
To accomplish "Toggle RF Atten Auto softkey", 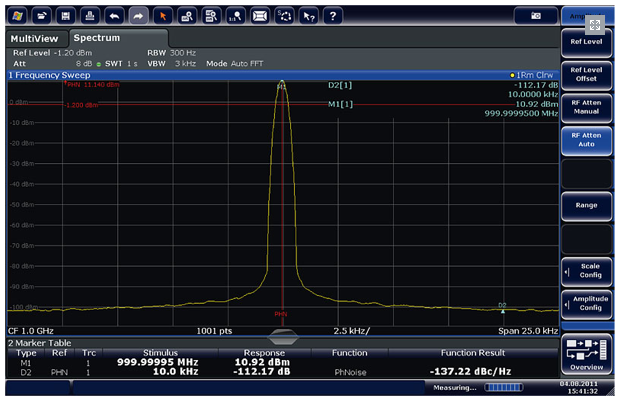I will click(586, 140).
